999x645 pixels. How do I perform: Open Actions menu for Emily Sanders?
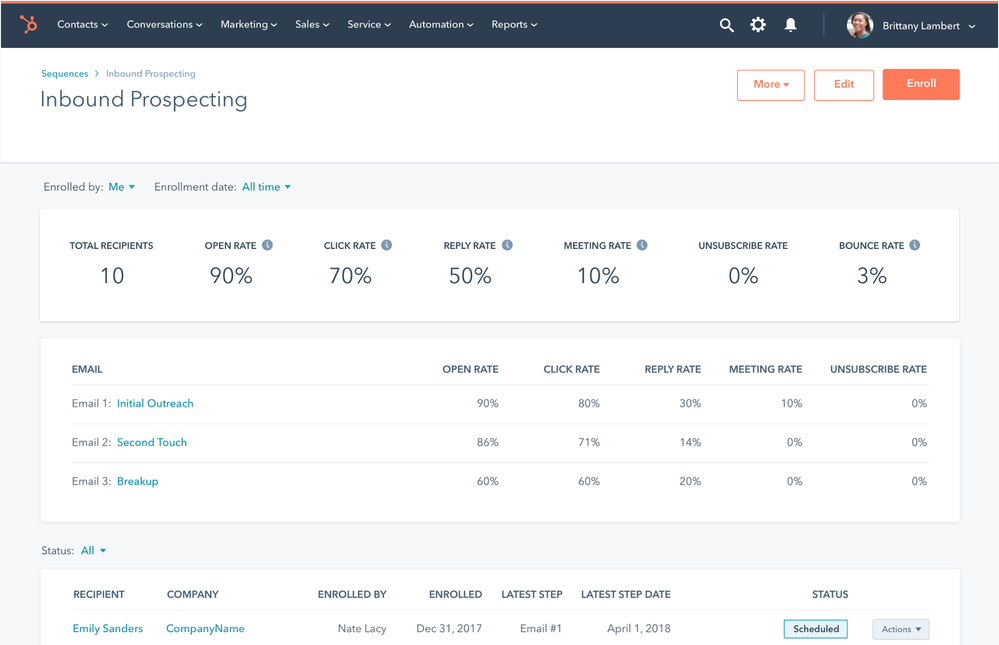click(900, 629)
